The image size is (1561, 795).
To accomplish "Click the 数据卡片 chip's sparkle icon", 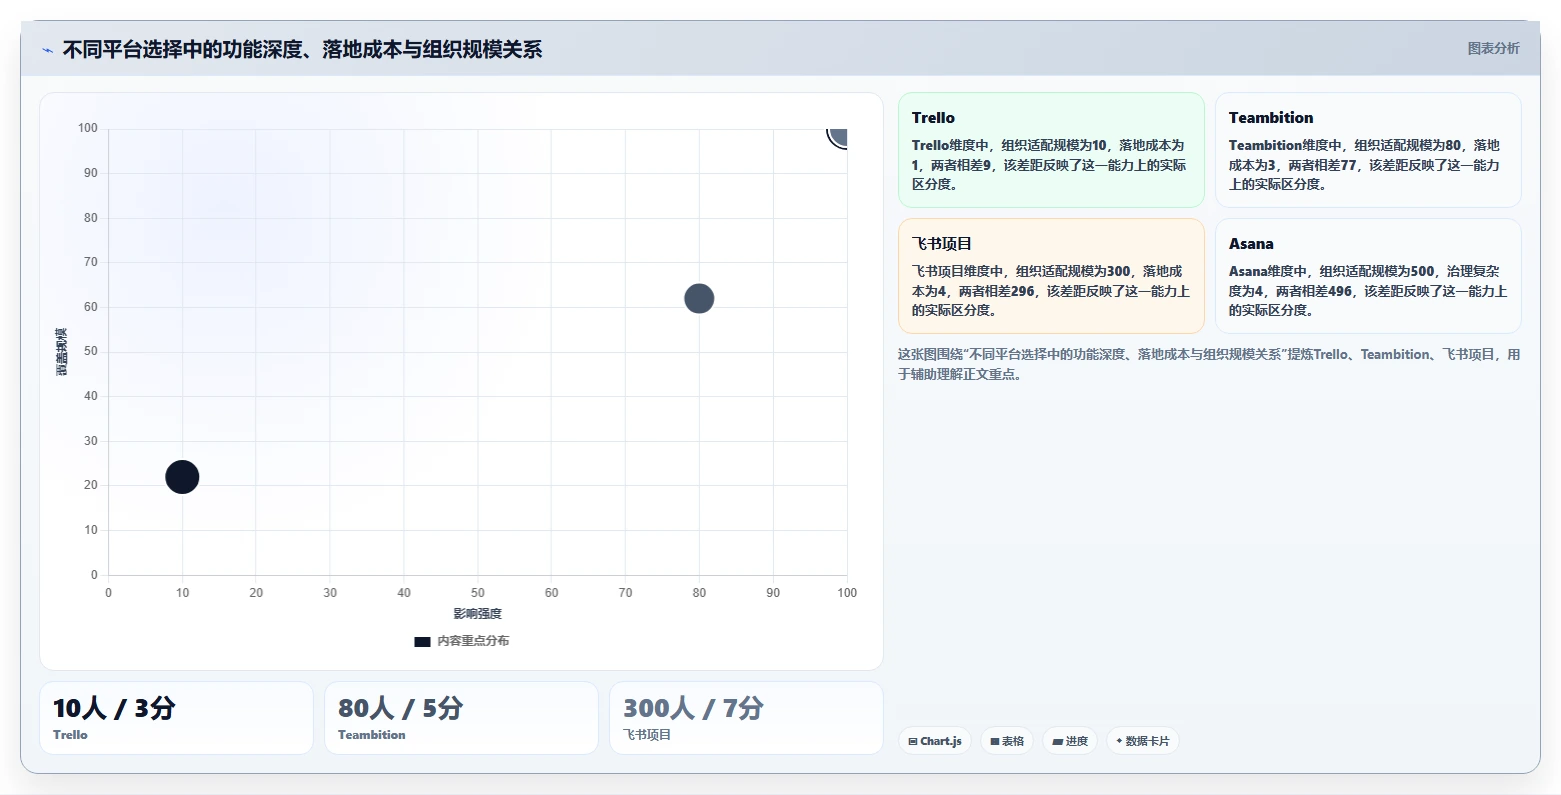I will coord(1119,741).
